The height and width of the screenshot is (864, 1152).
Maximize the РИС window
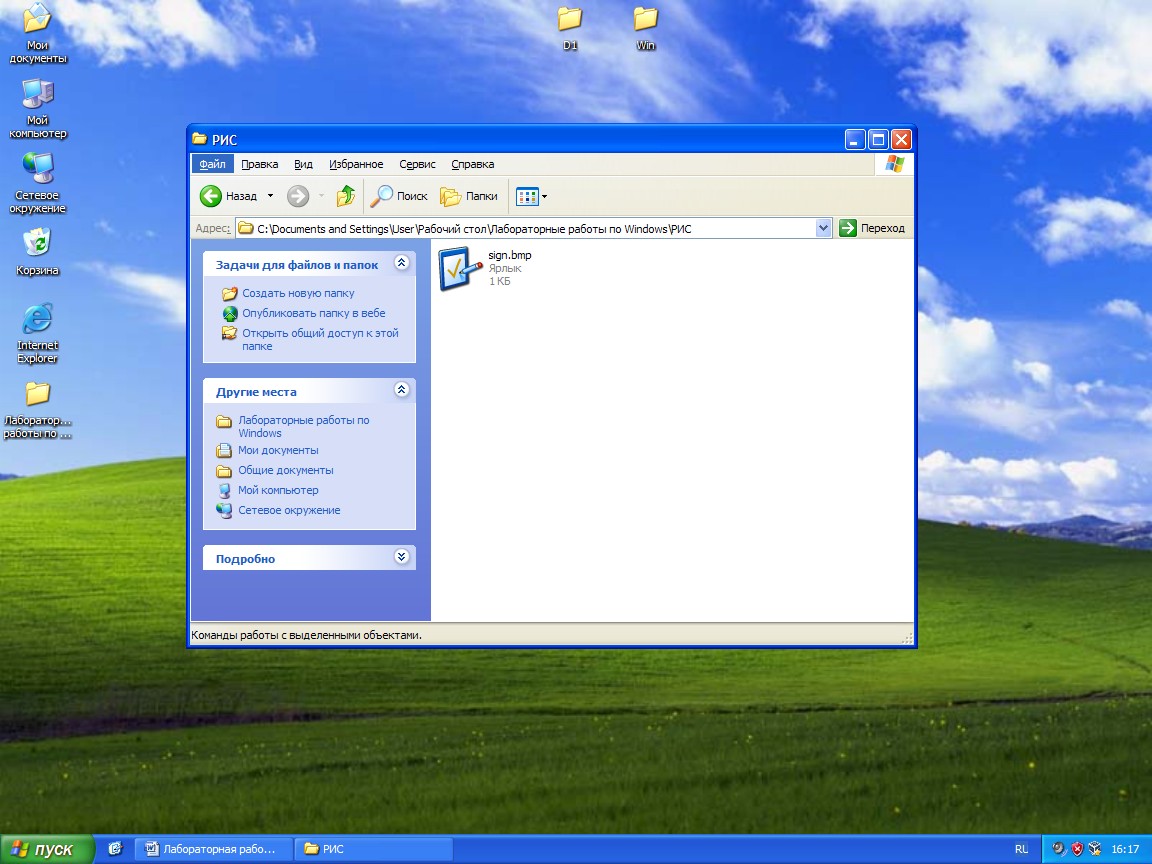point(878,140)
